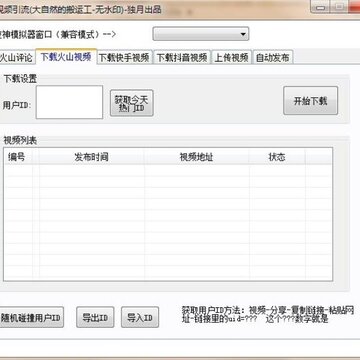This screenshot has width=360, height=360.
Task: Click the 视频地址 column header
Action: tap(197, 157)
